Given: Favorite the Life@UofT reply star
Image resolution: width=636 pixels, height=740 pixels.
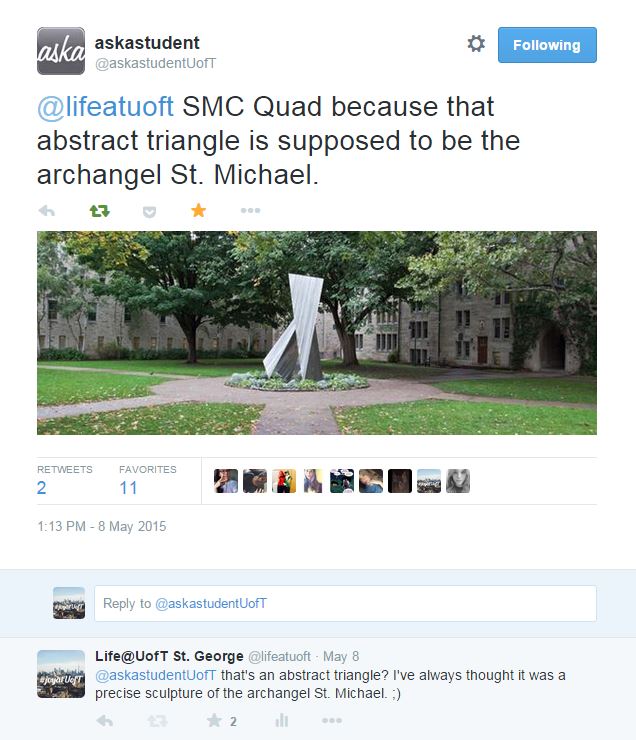Looking at the screenshot, I should [214, 720].
